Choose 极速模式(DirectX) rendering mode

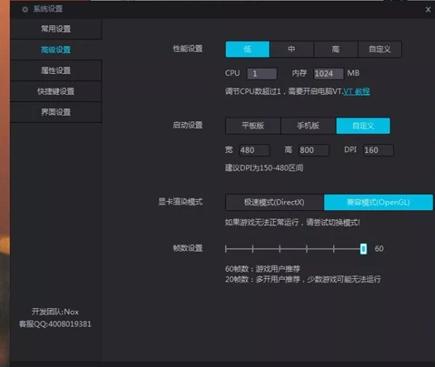[x=274, y=202]
